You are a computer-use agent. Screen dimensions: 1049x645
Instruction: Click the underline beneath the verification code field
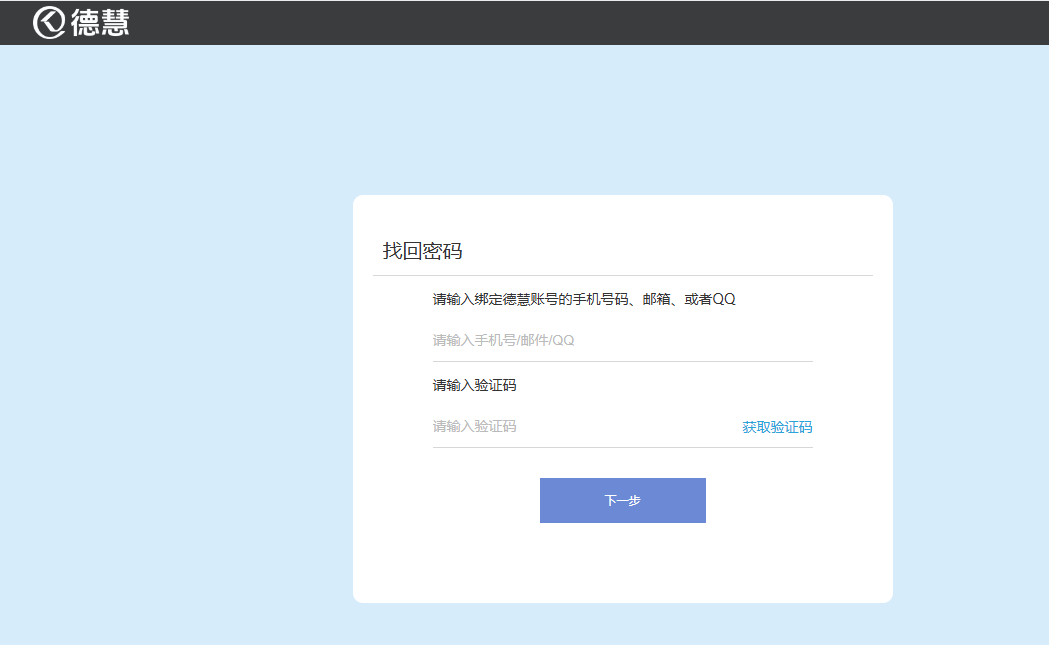622,447
